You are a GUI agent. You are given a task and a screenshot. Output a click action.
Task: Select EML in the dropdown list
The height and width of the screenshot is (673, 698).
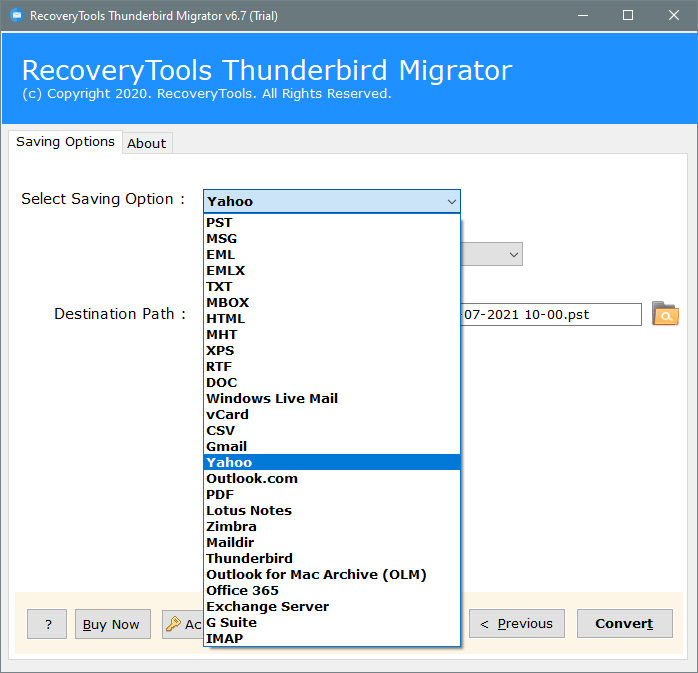(332, 255)
